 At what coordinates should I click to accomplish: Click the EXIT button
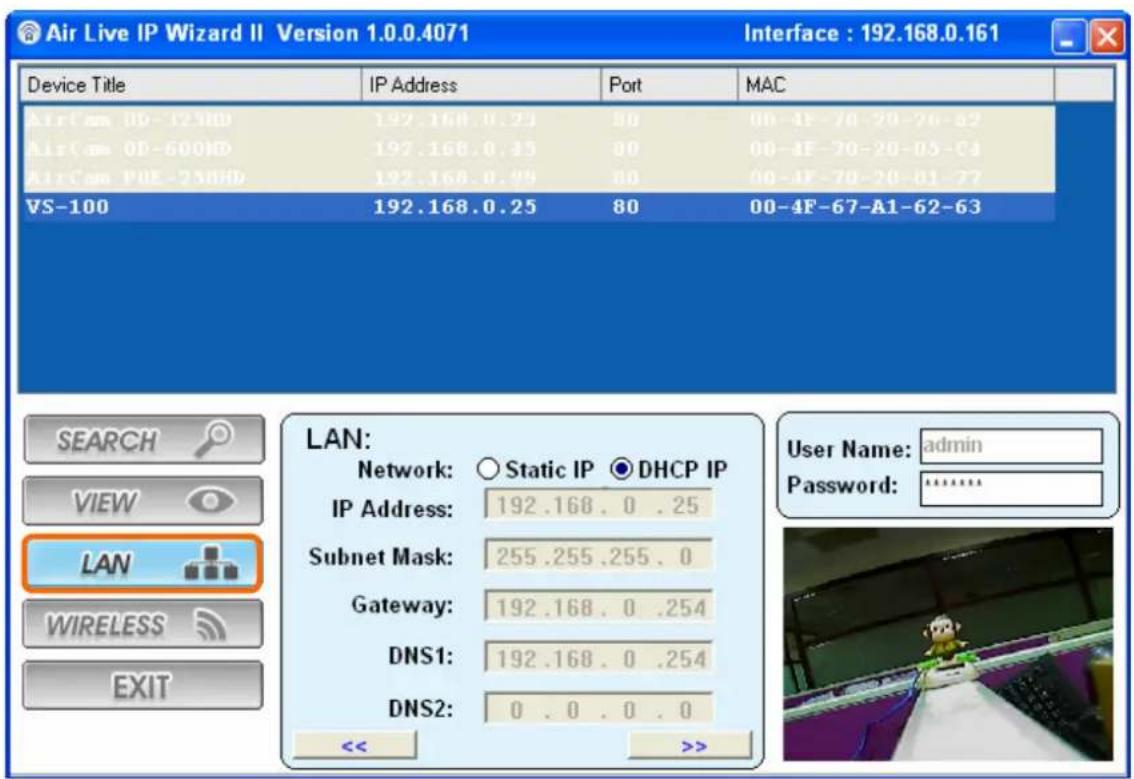coord(142,686)
